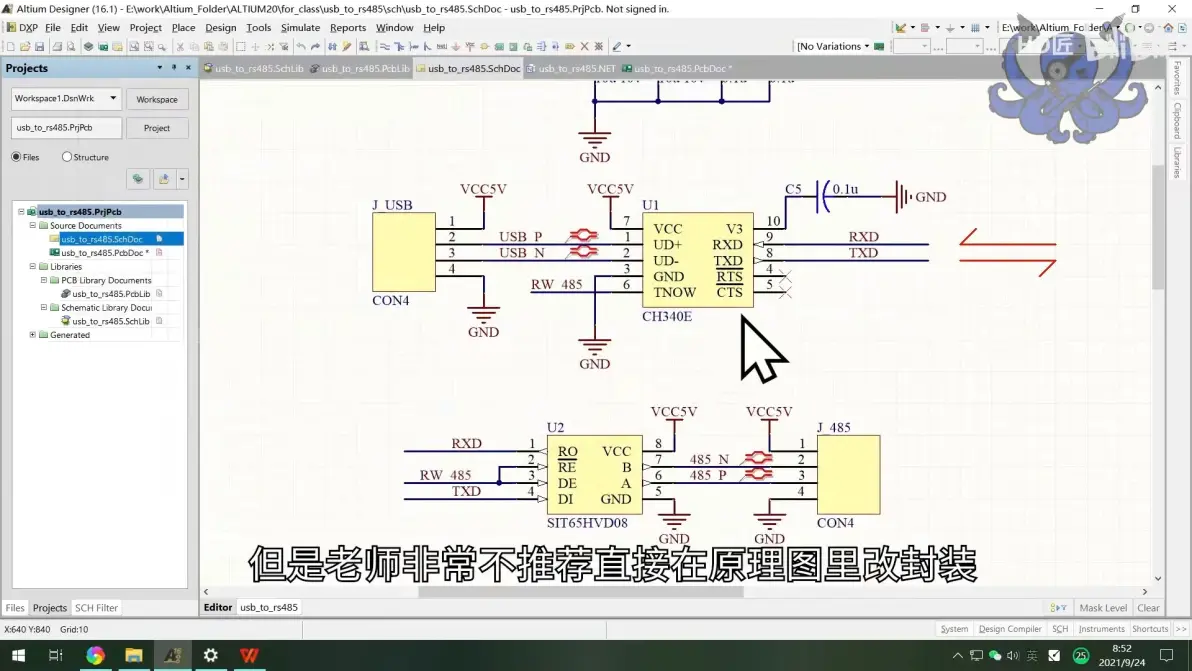
Task: Switch to the Files panel tab
Action: pyautogui.click(x=15, y=608)
